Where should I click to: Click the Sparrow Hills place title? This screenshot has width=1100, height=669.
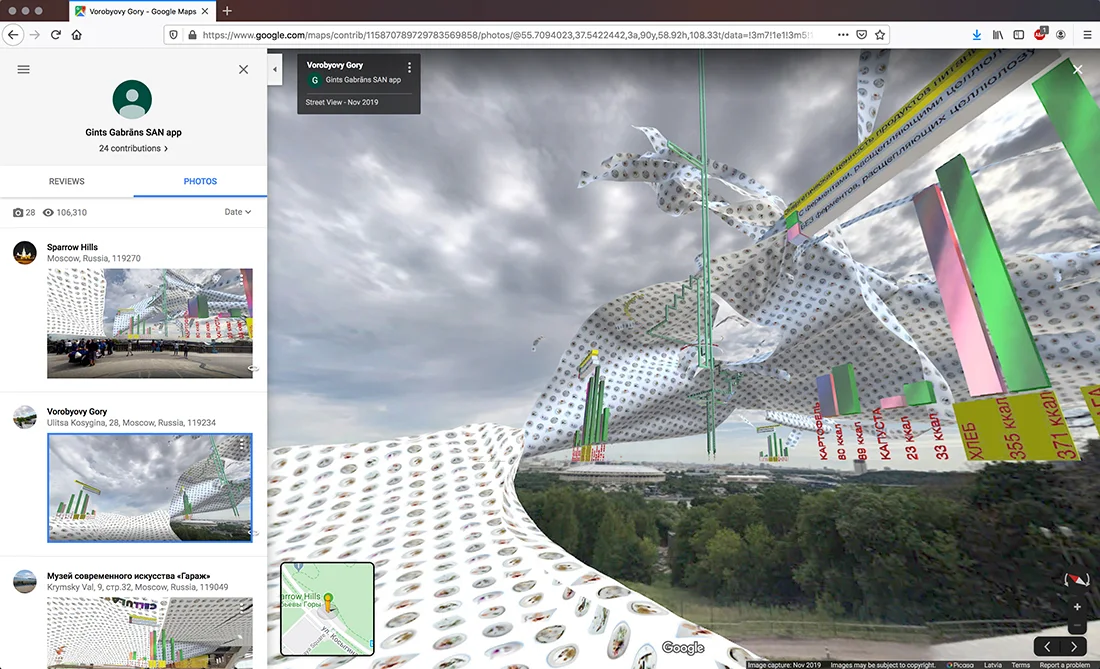point(72,247)
